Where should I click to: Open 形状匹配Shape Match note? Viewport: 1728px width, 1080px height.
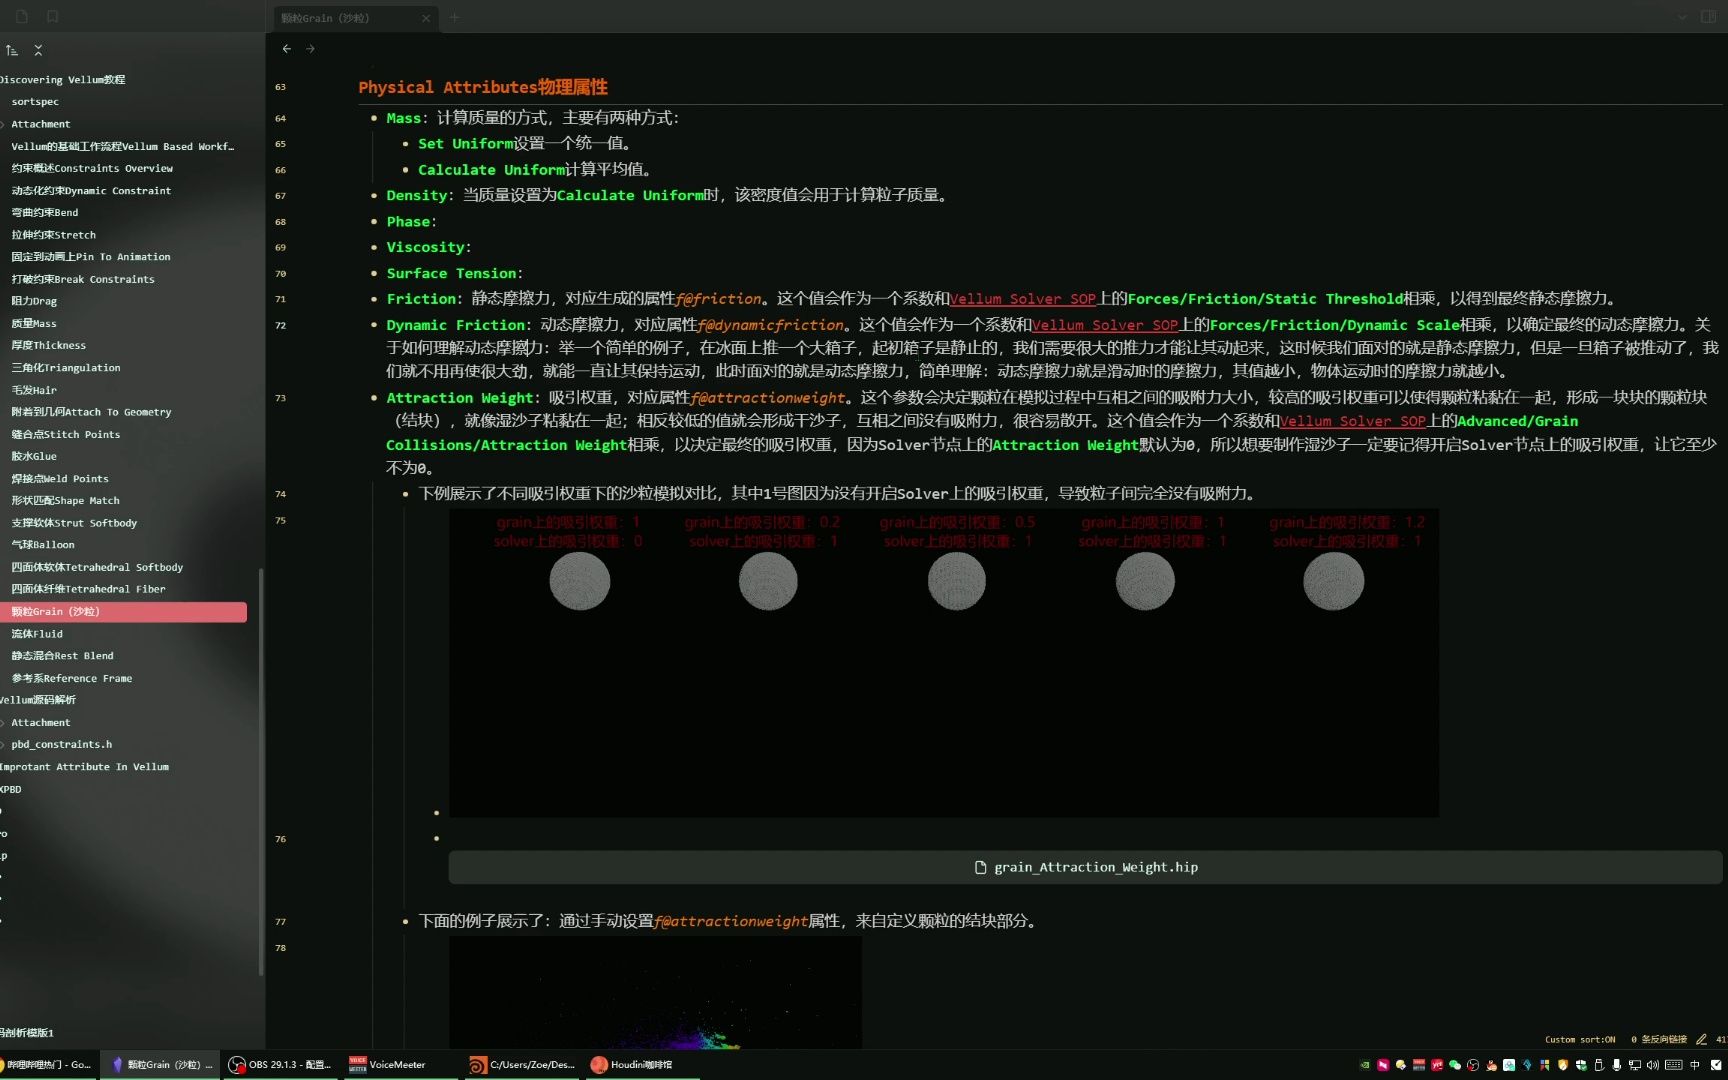click(65, 500)
